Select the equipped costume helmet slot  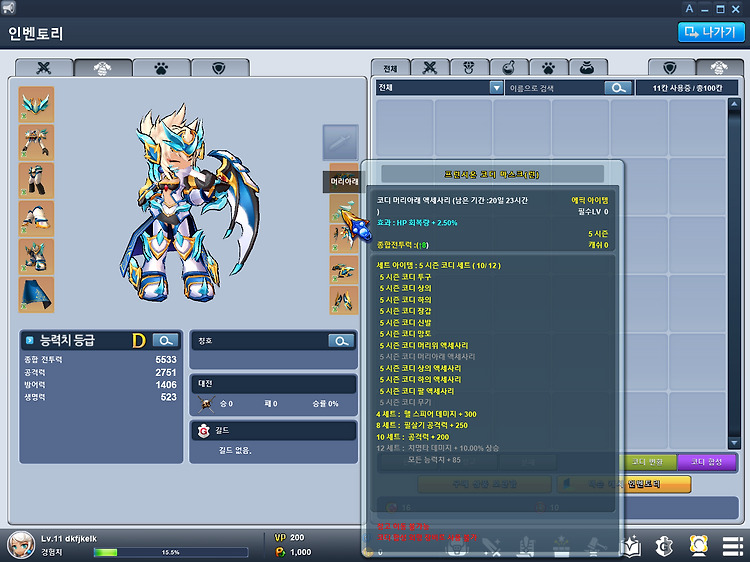pos(36,104)
